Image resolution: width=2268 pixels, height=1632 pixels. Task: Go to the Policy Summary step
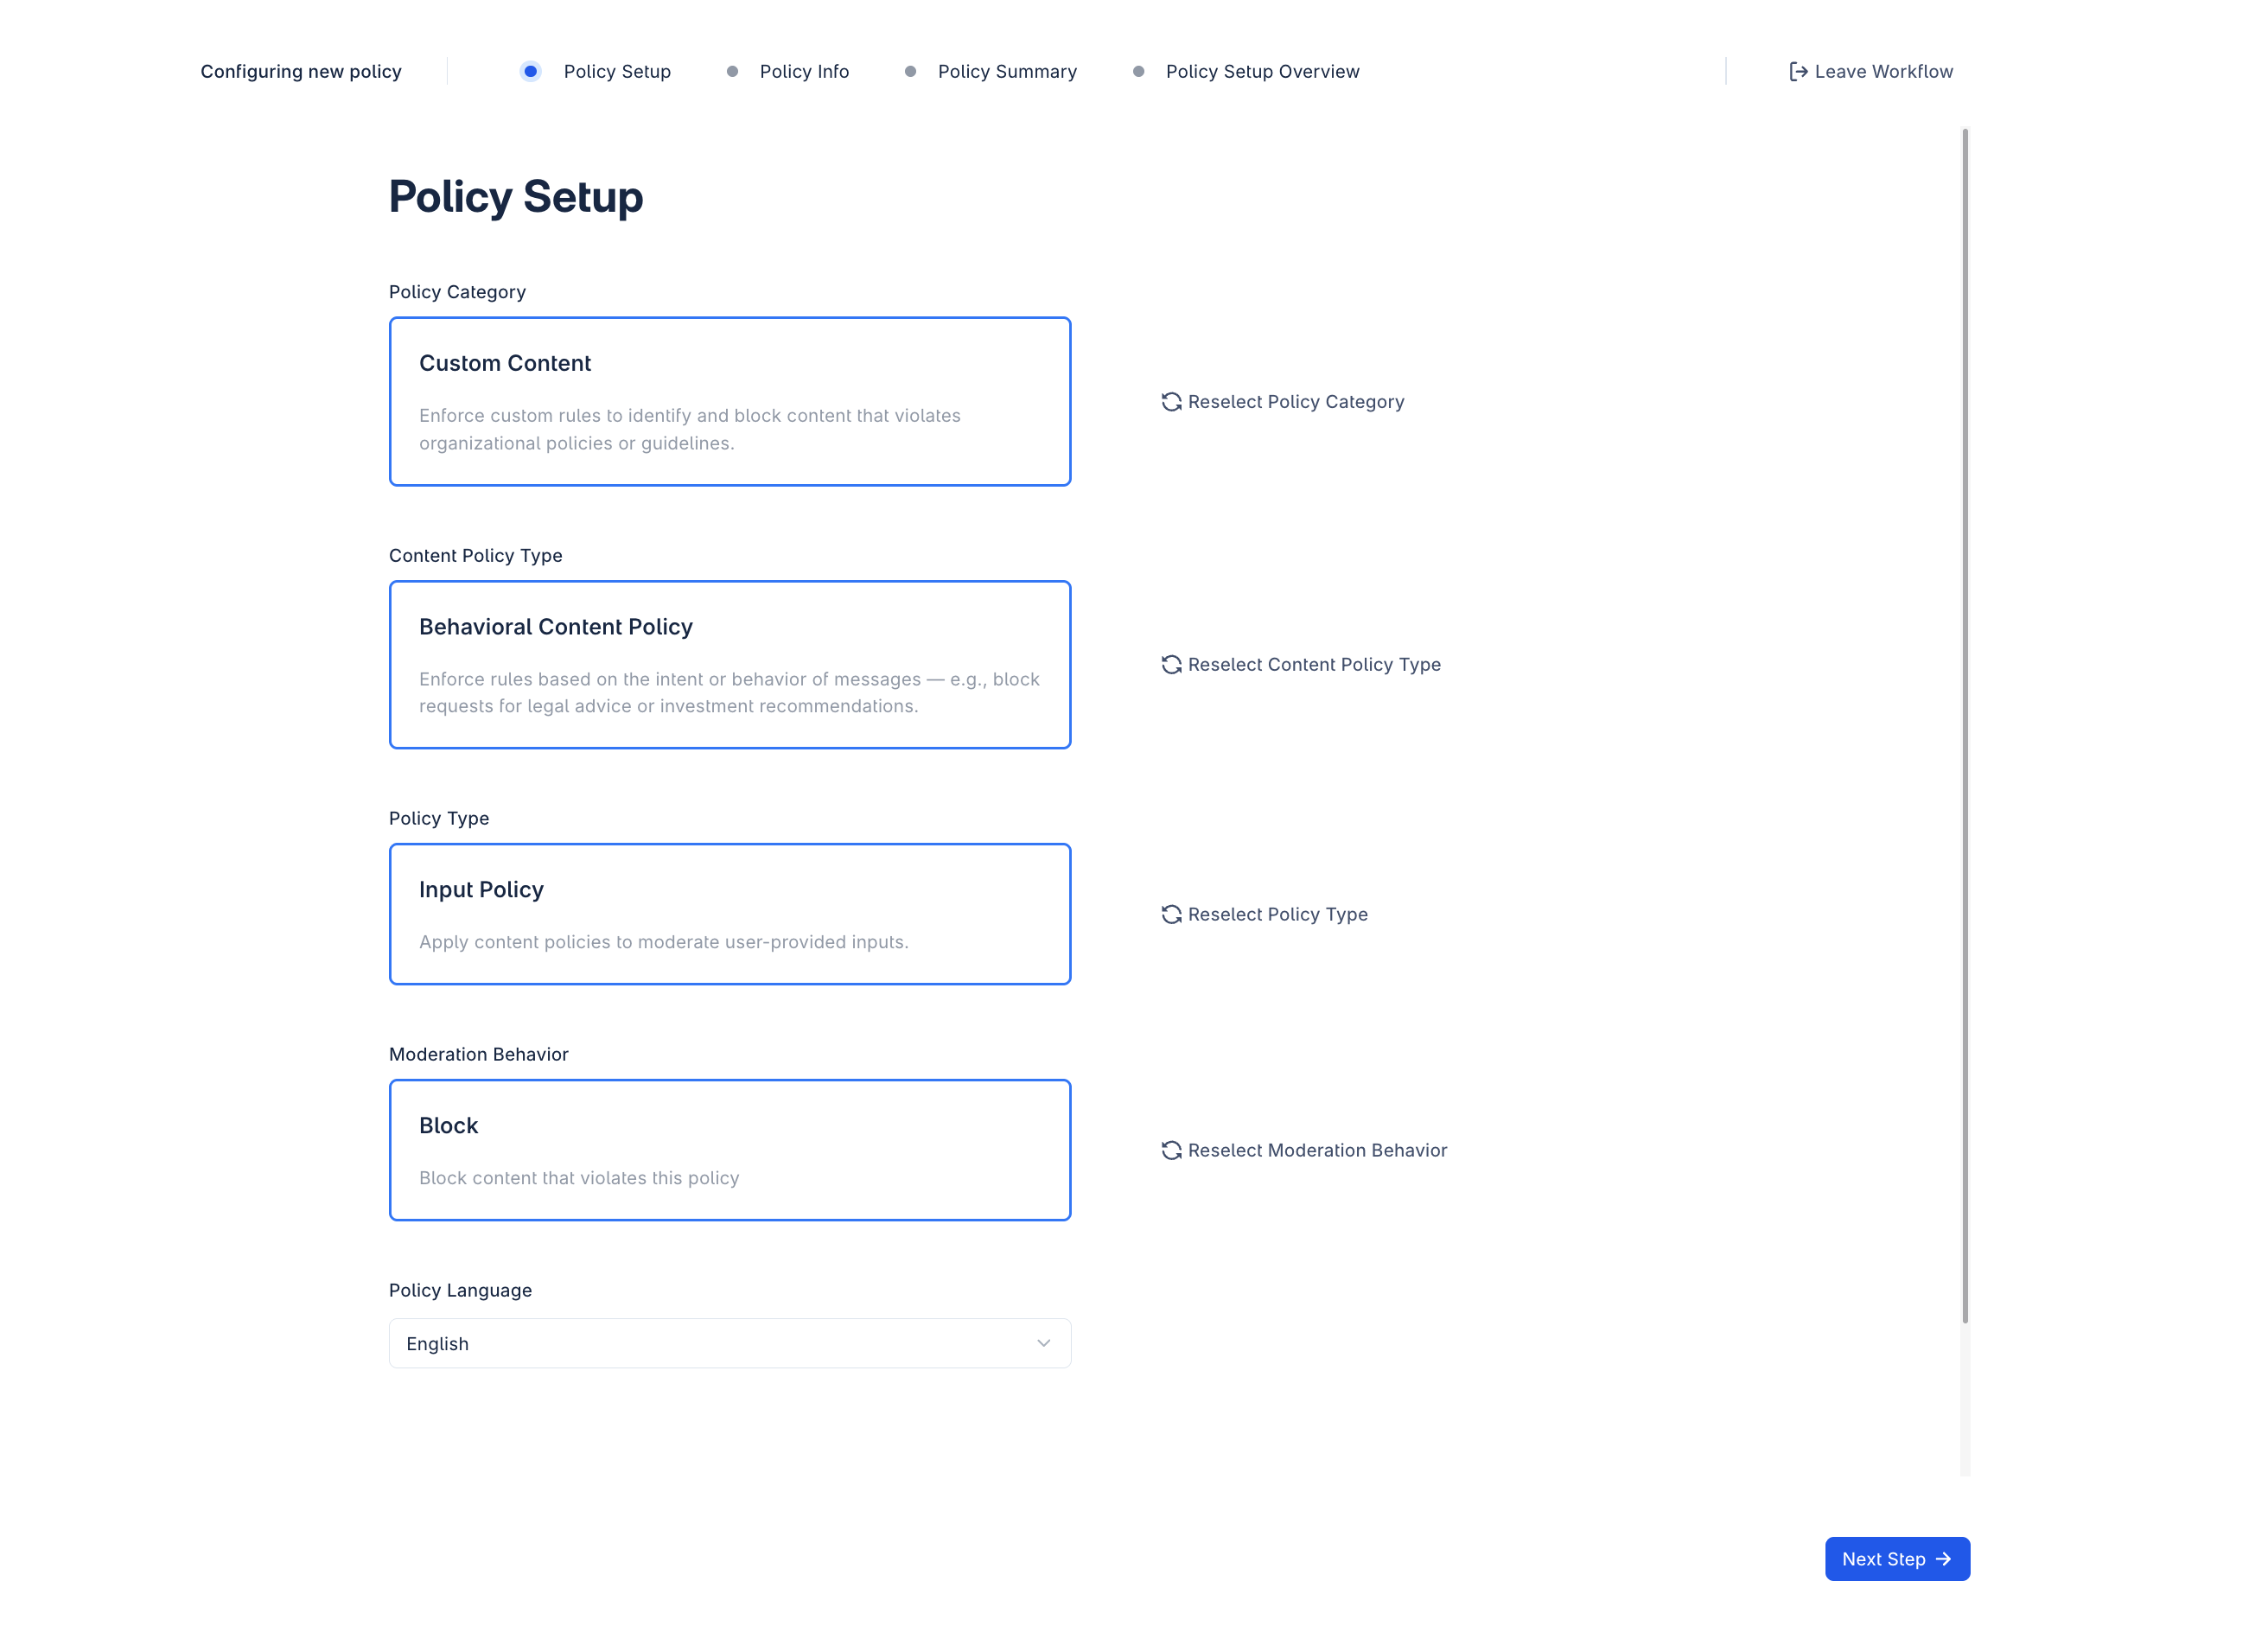point(1007,71)
